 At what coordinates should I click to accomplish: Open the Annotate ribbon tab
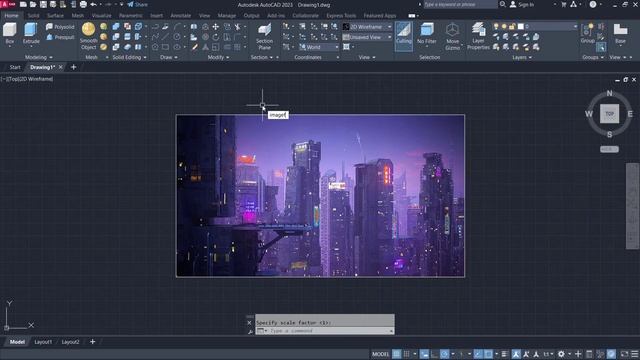coord(180,16)
